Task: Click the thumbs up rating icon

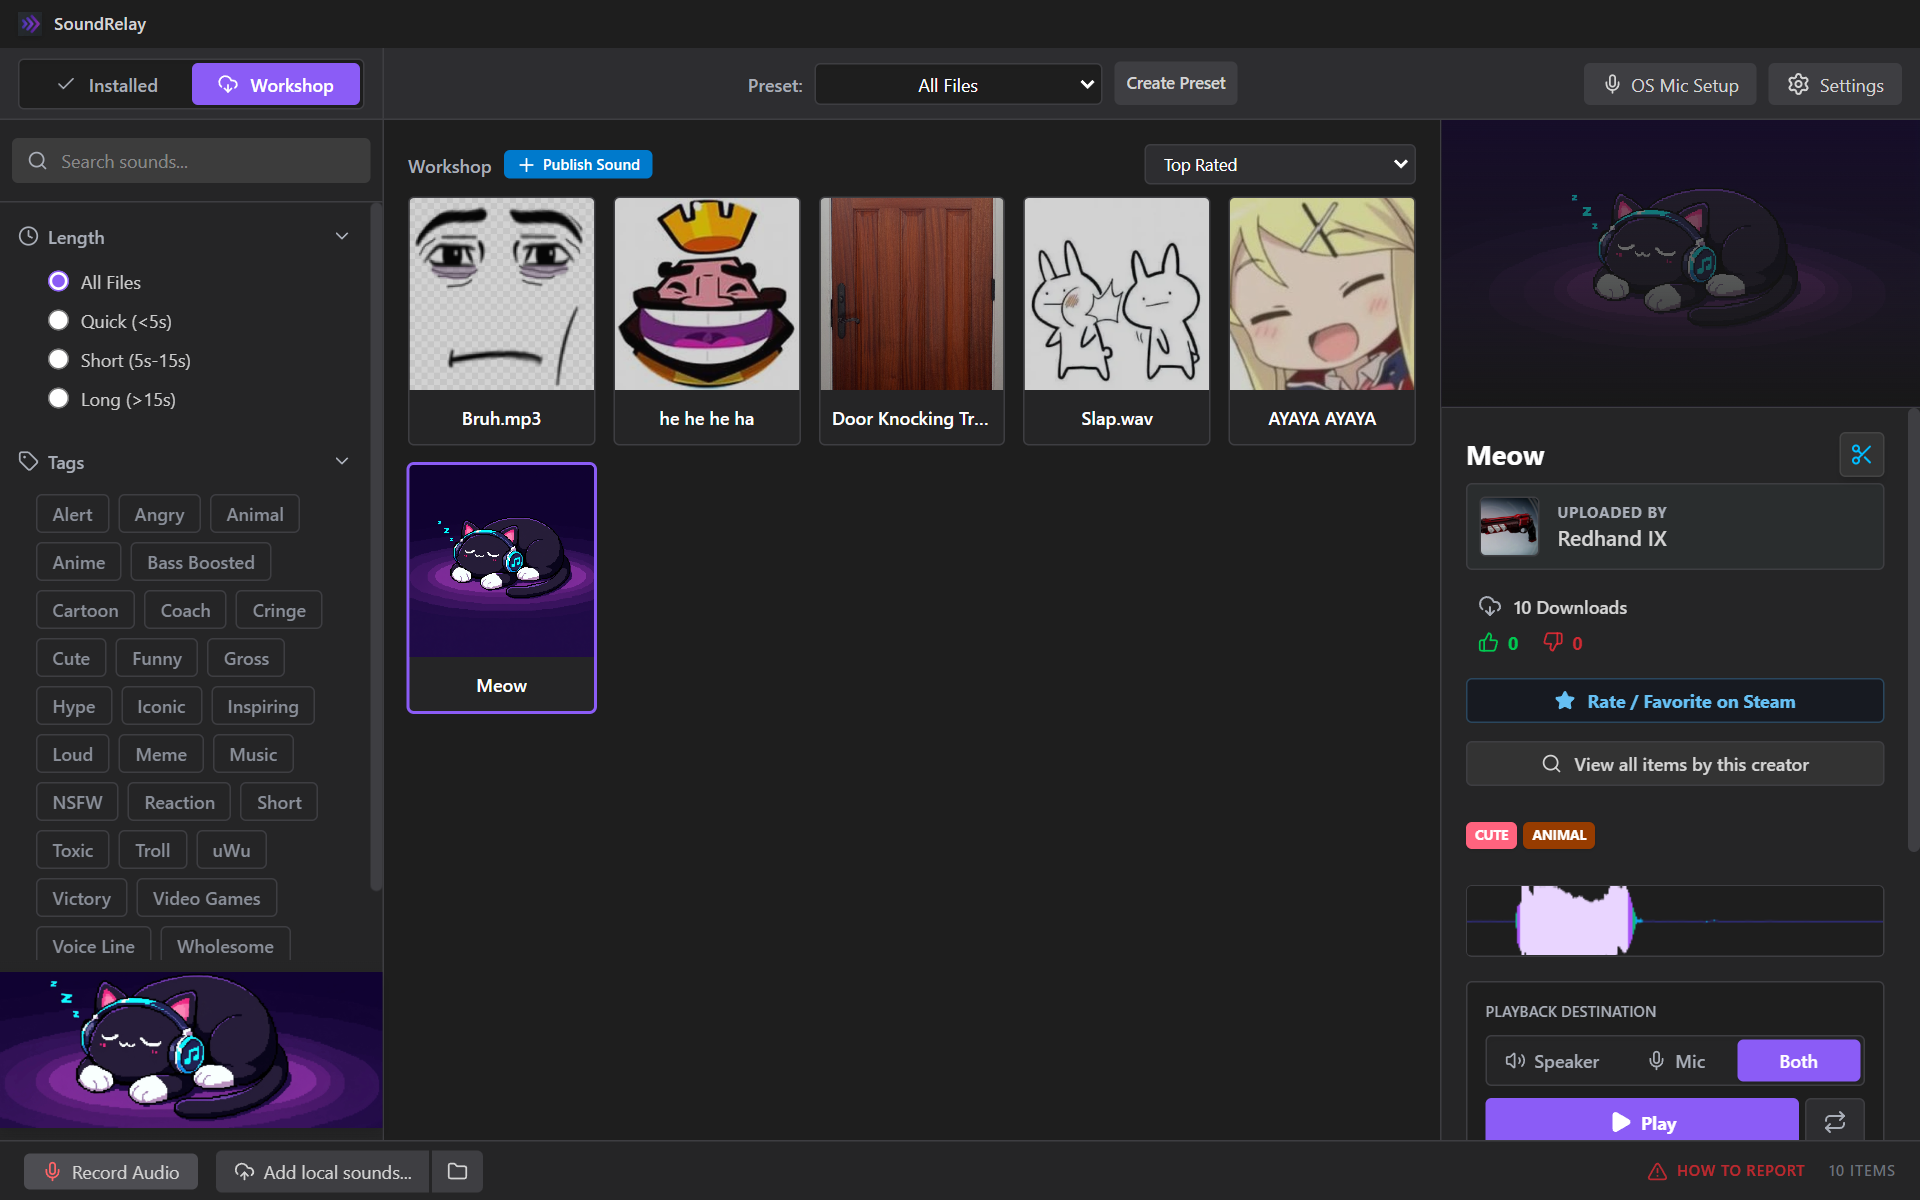Action: (x=1488, y=643)
